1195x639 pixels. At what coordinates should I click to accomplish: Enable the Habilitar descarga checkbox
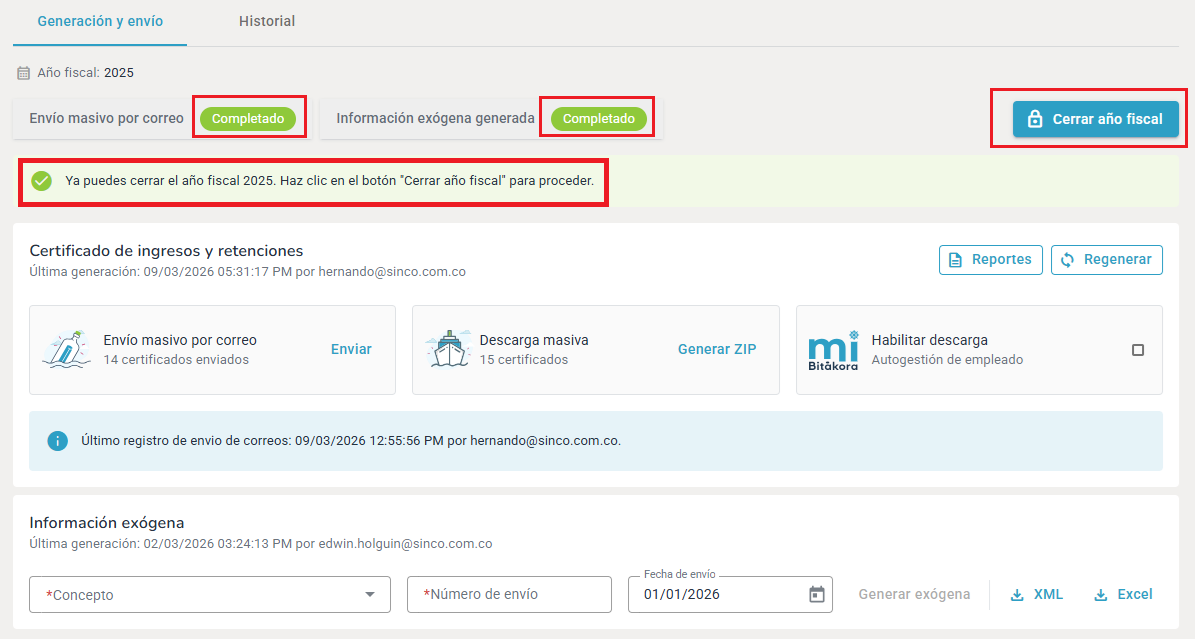[1138, 350]
